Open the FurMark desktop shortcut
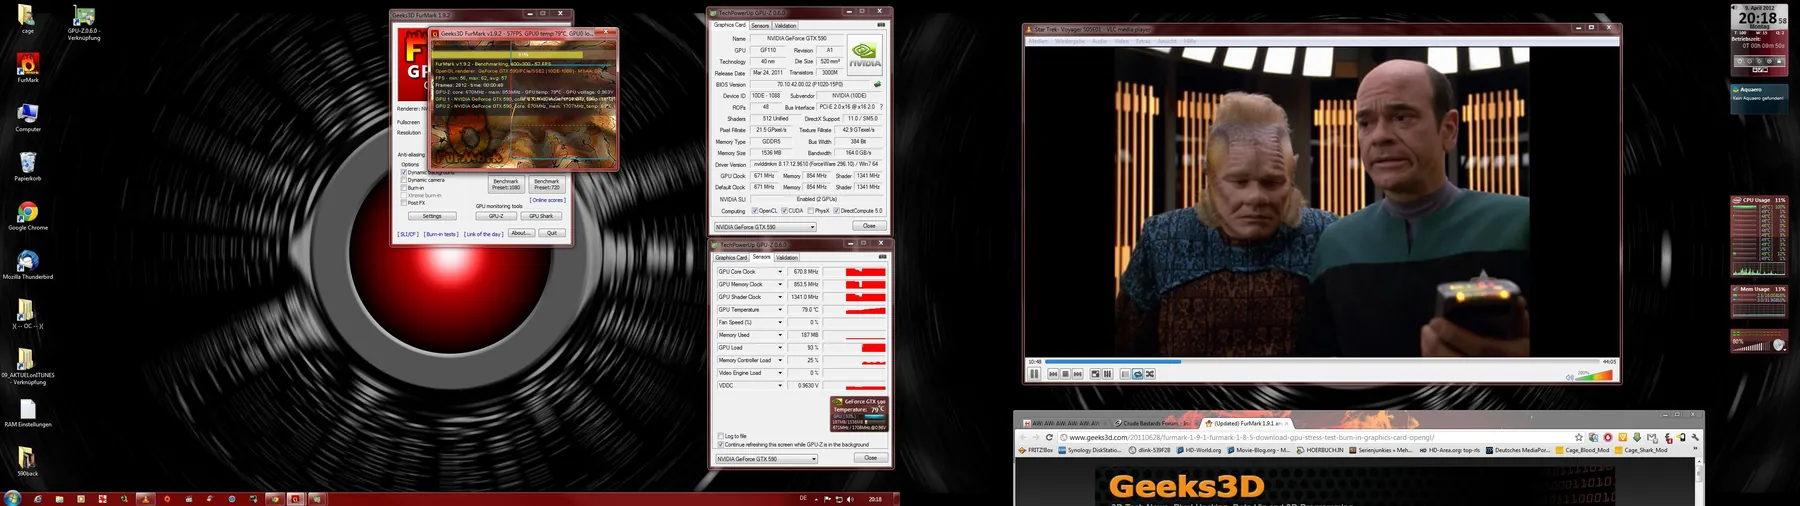 (x=28, y=64)
